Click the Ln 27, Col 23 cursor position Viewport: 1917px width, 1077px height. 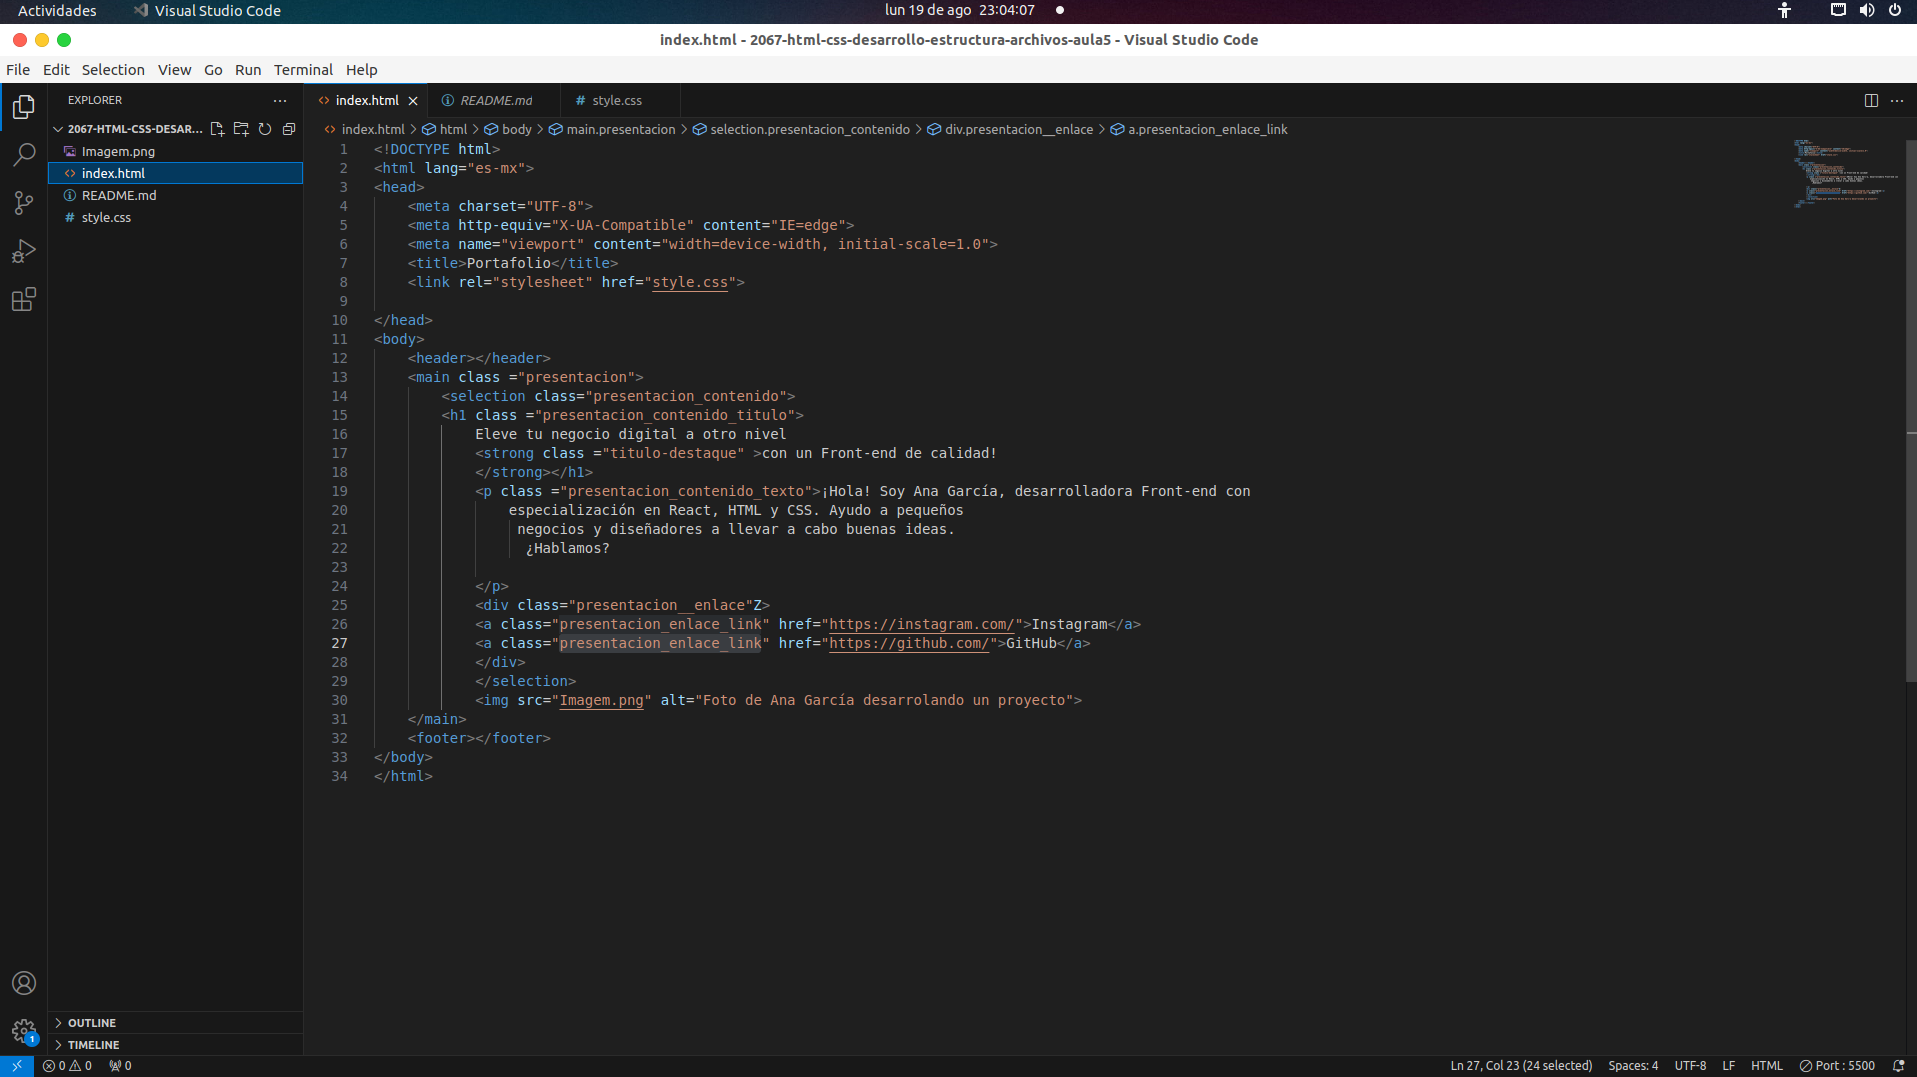click(1521, 1066)
